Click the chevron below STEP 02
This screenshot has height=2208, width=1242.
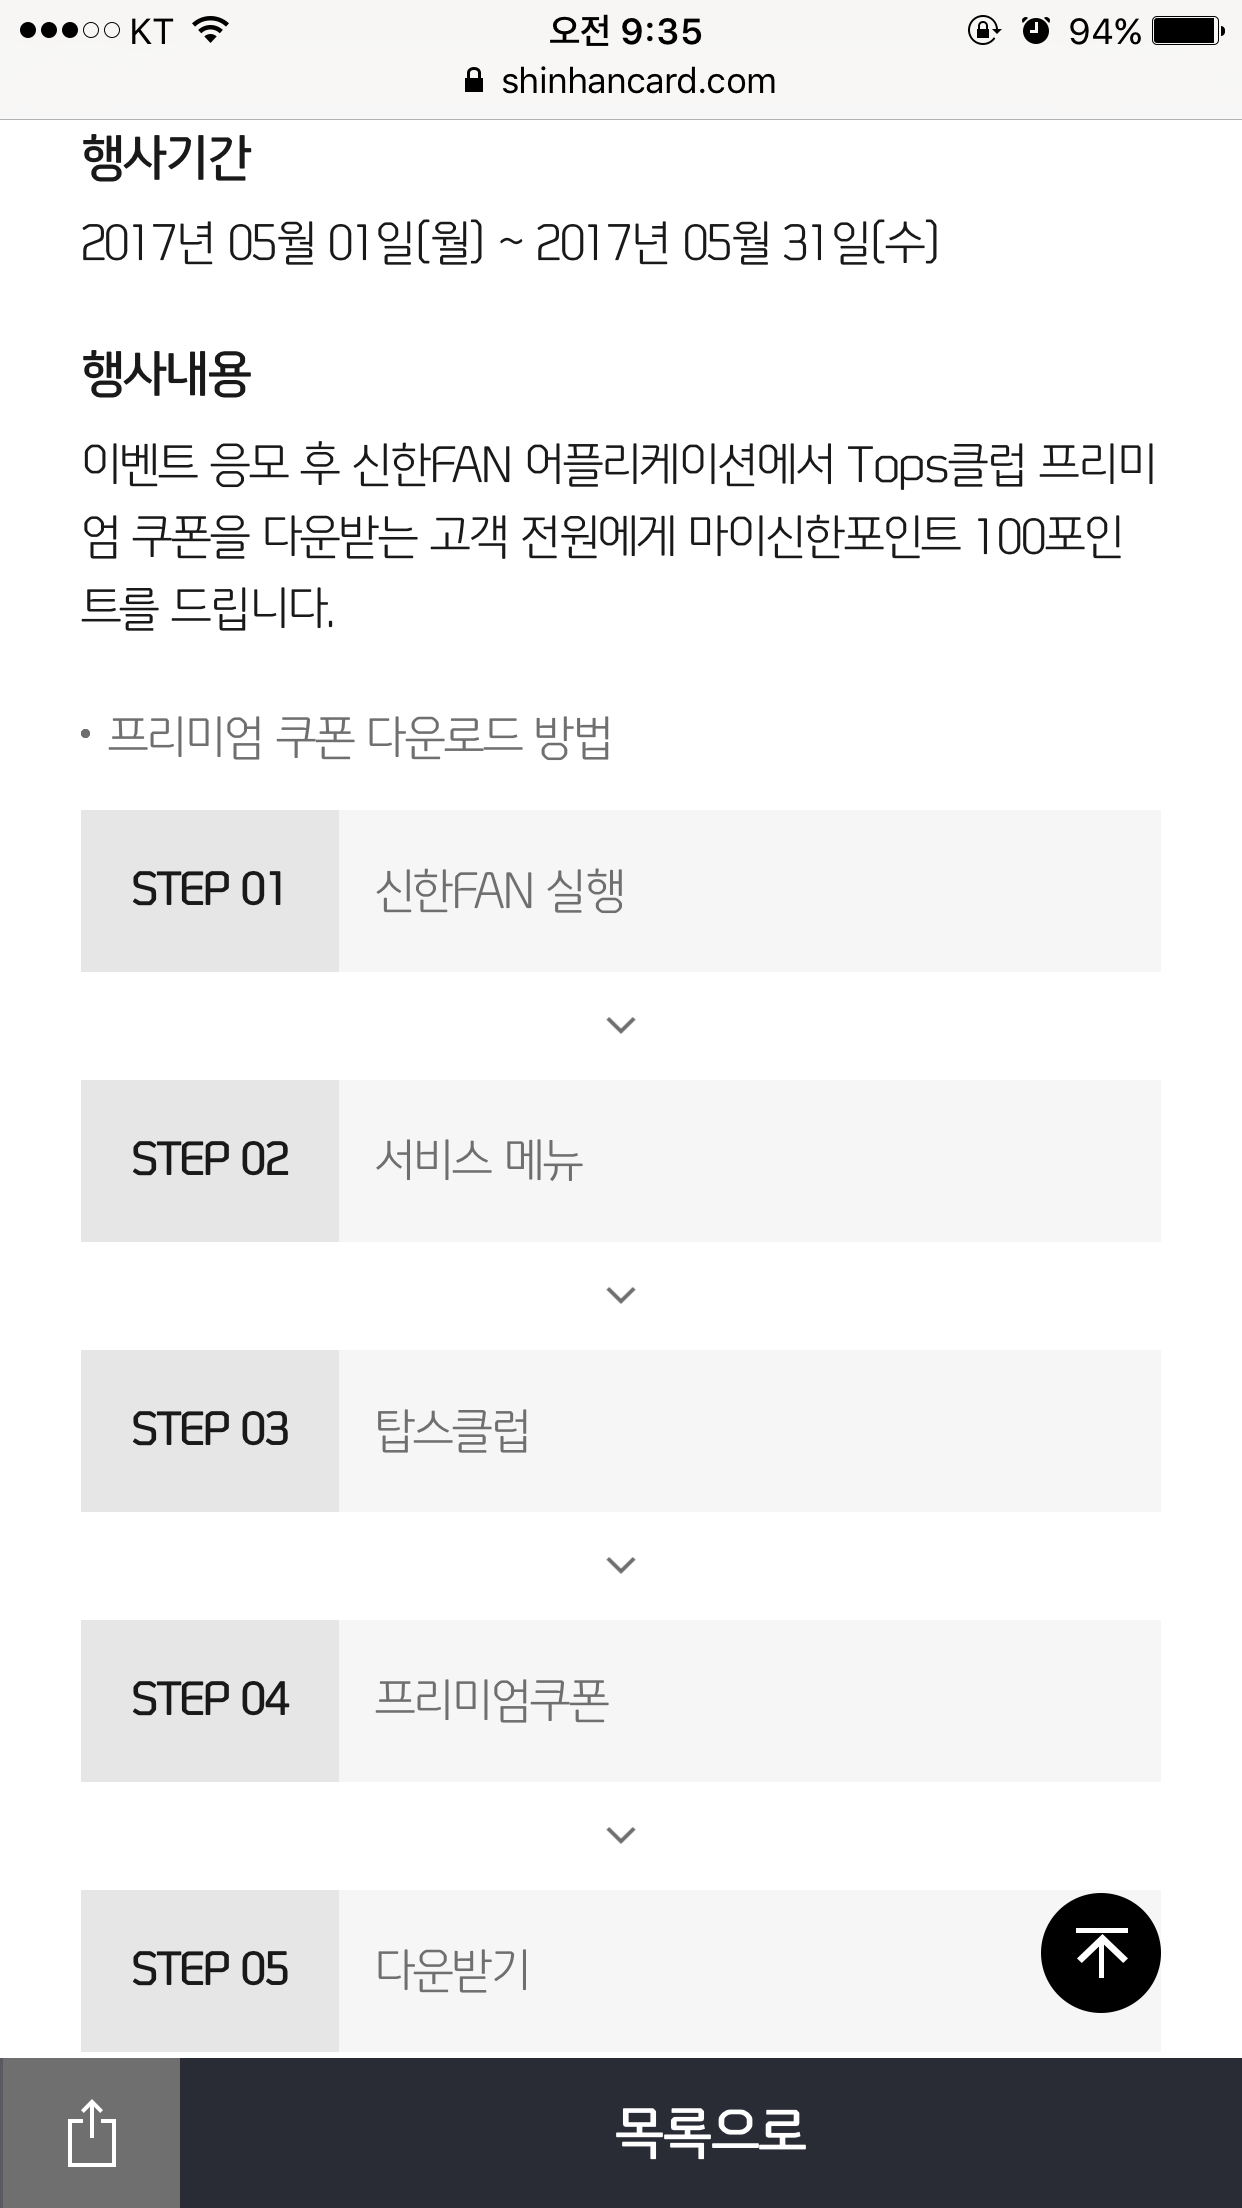(x=621, y=1295)
